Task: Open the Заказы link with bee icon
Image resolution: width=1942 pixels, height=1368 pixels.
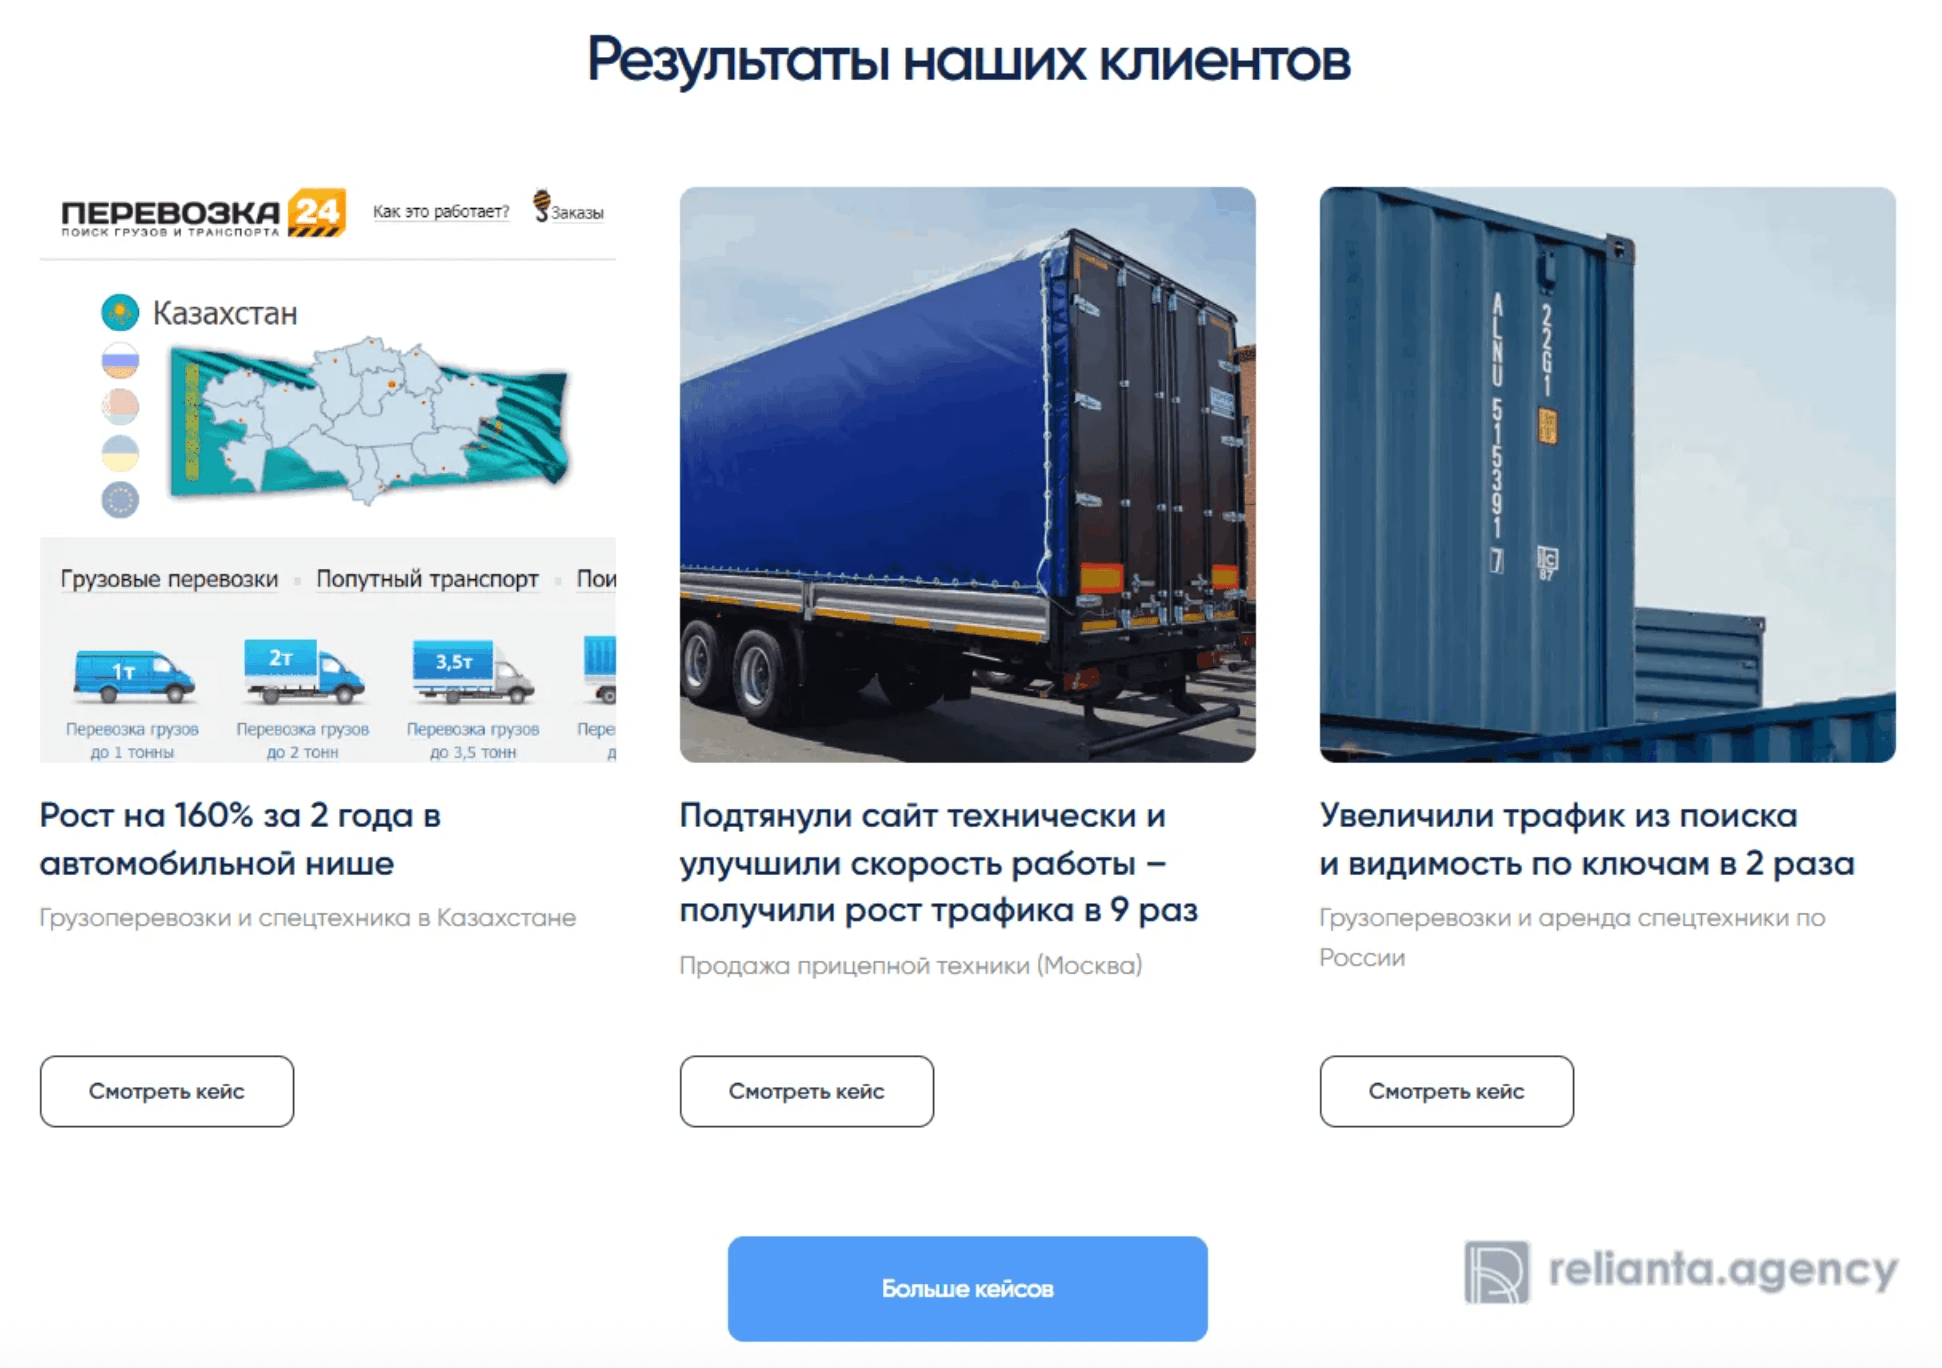Action: [568, 208]
